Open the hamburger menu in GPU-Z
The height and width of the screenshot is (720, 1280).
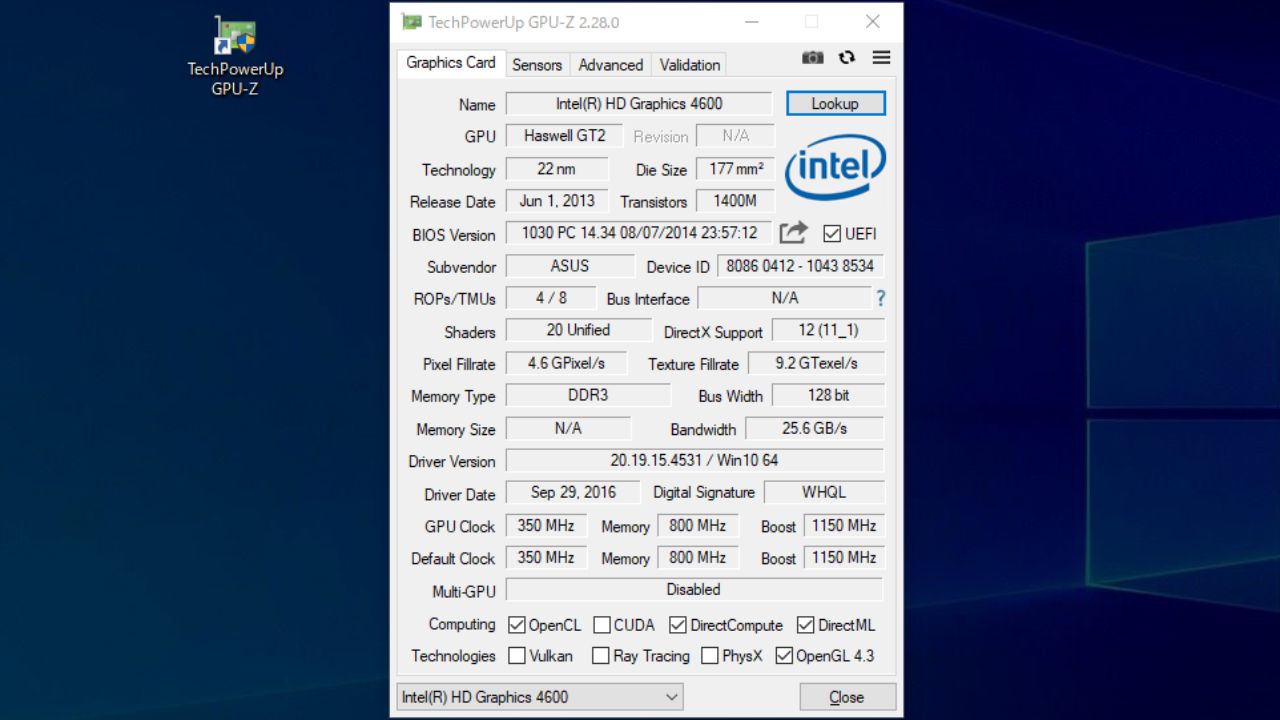[881, 58]
